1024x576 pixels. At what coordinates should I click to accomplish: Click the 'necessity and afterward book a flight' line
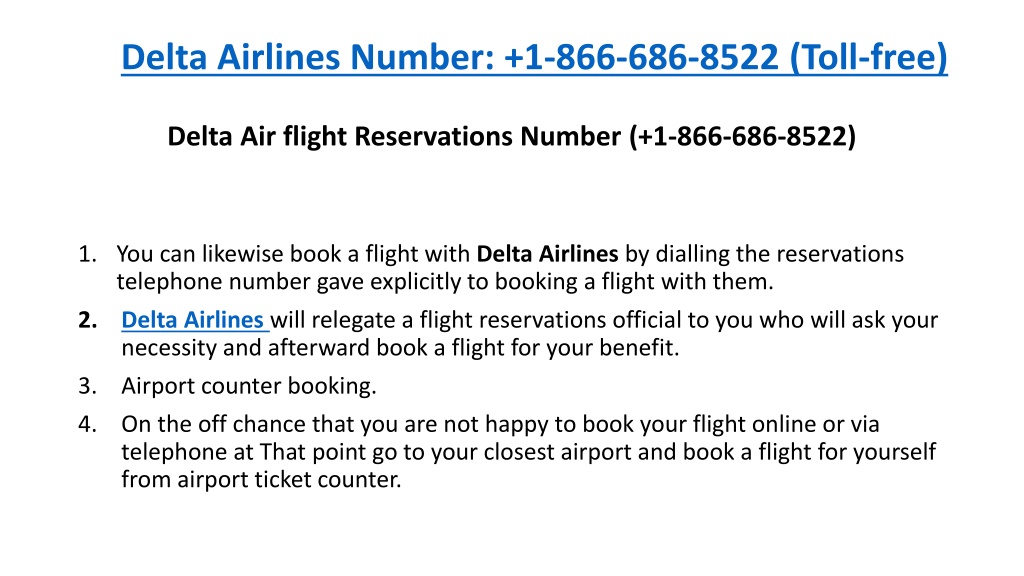(x=400, y=347)
